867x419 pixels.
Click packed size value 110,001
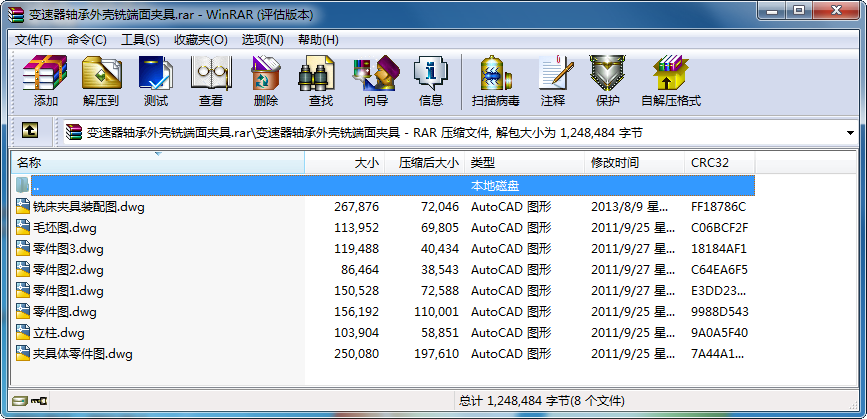437,312
